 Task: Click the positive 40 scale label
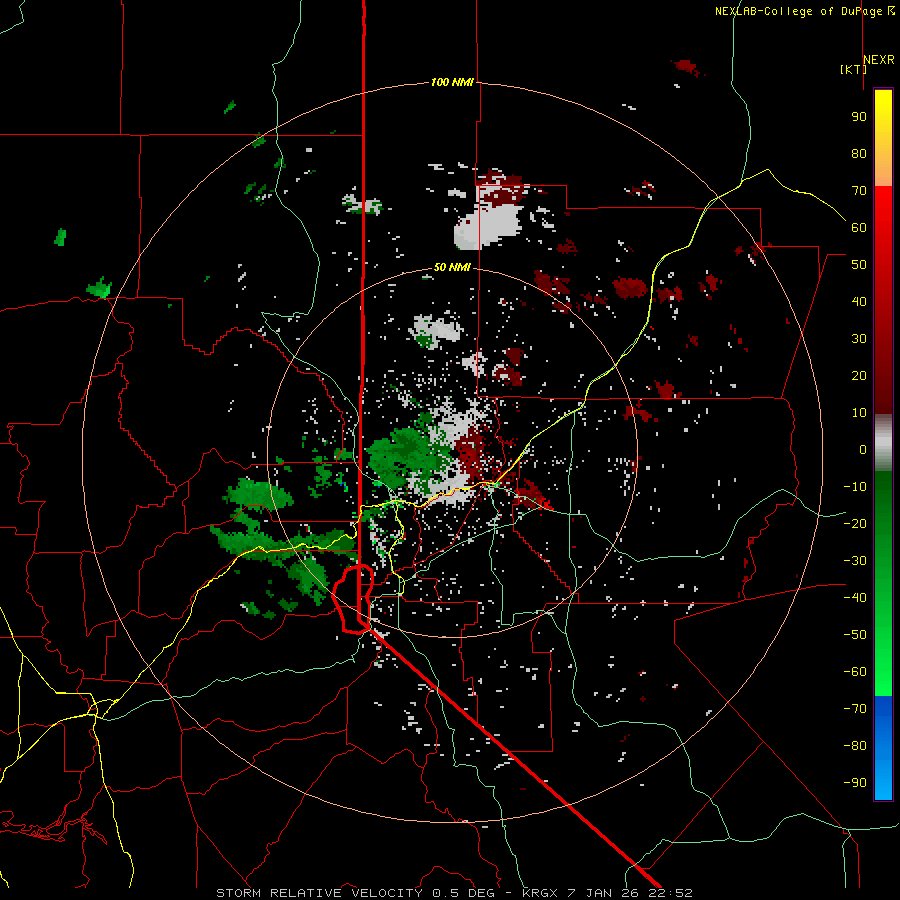click(x=859, y=301)
